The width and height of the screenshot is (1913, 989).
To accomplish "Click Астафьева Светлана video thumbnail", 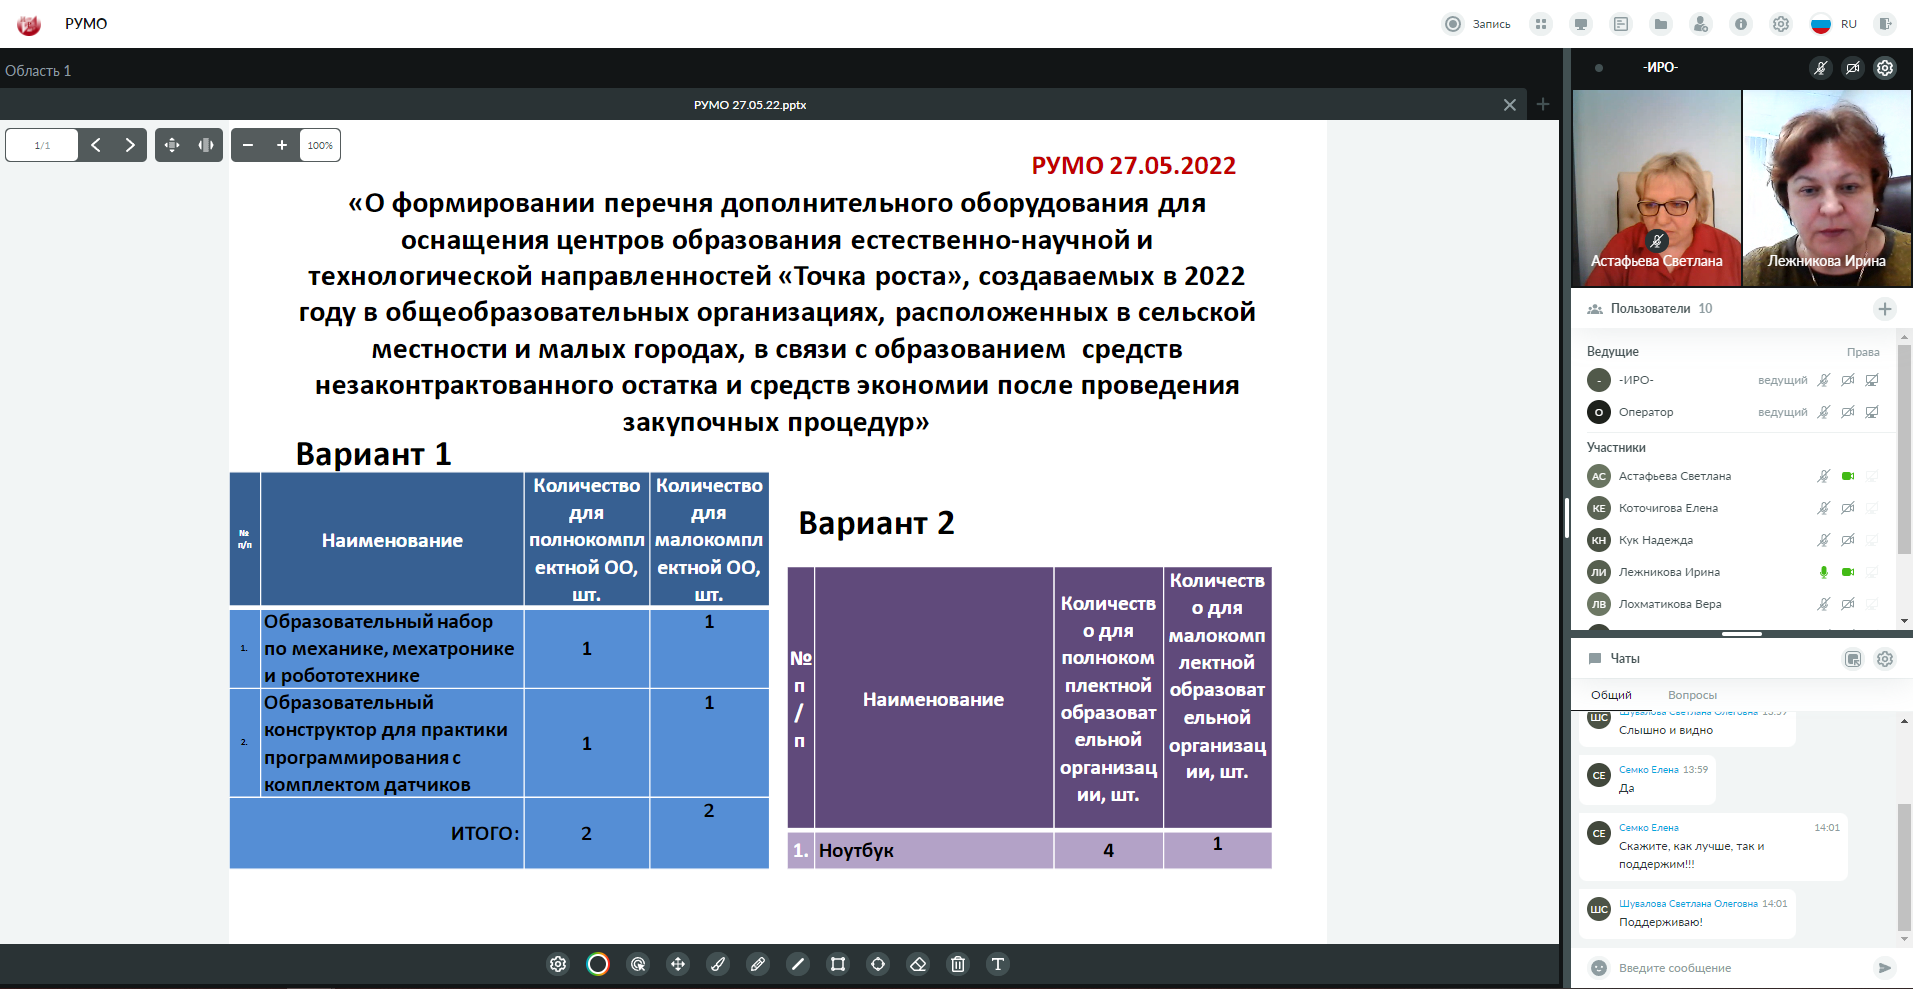I will coord(1656,188).
